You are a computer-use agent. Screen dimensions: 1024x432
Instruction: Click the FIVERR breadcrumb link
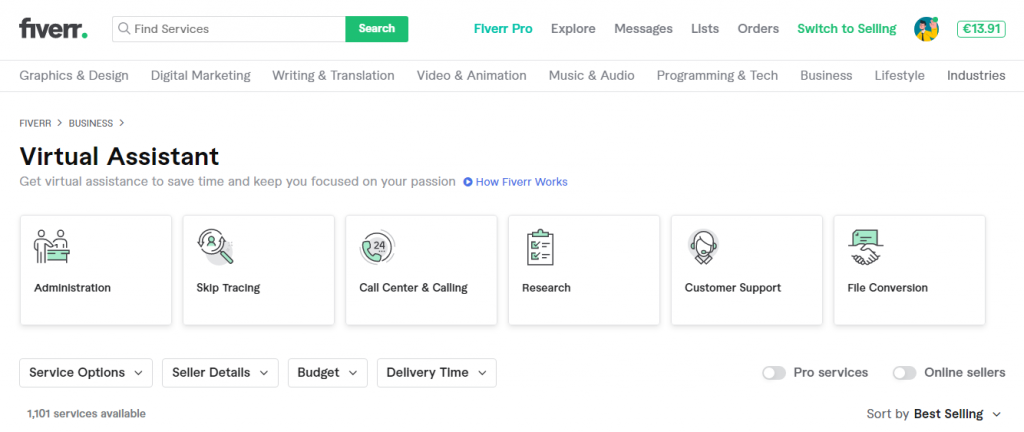point(35,123)
